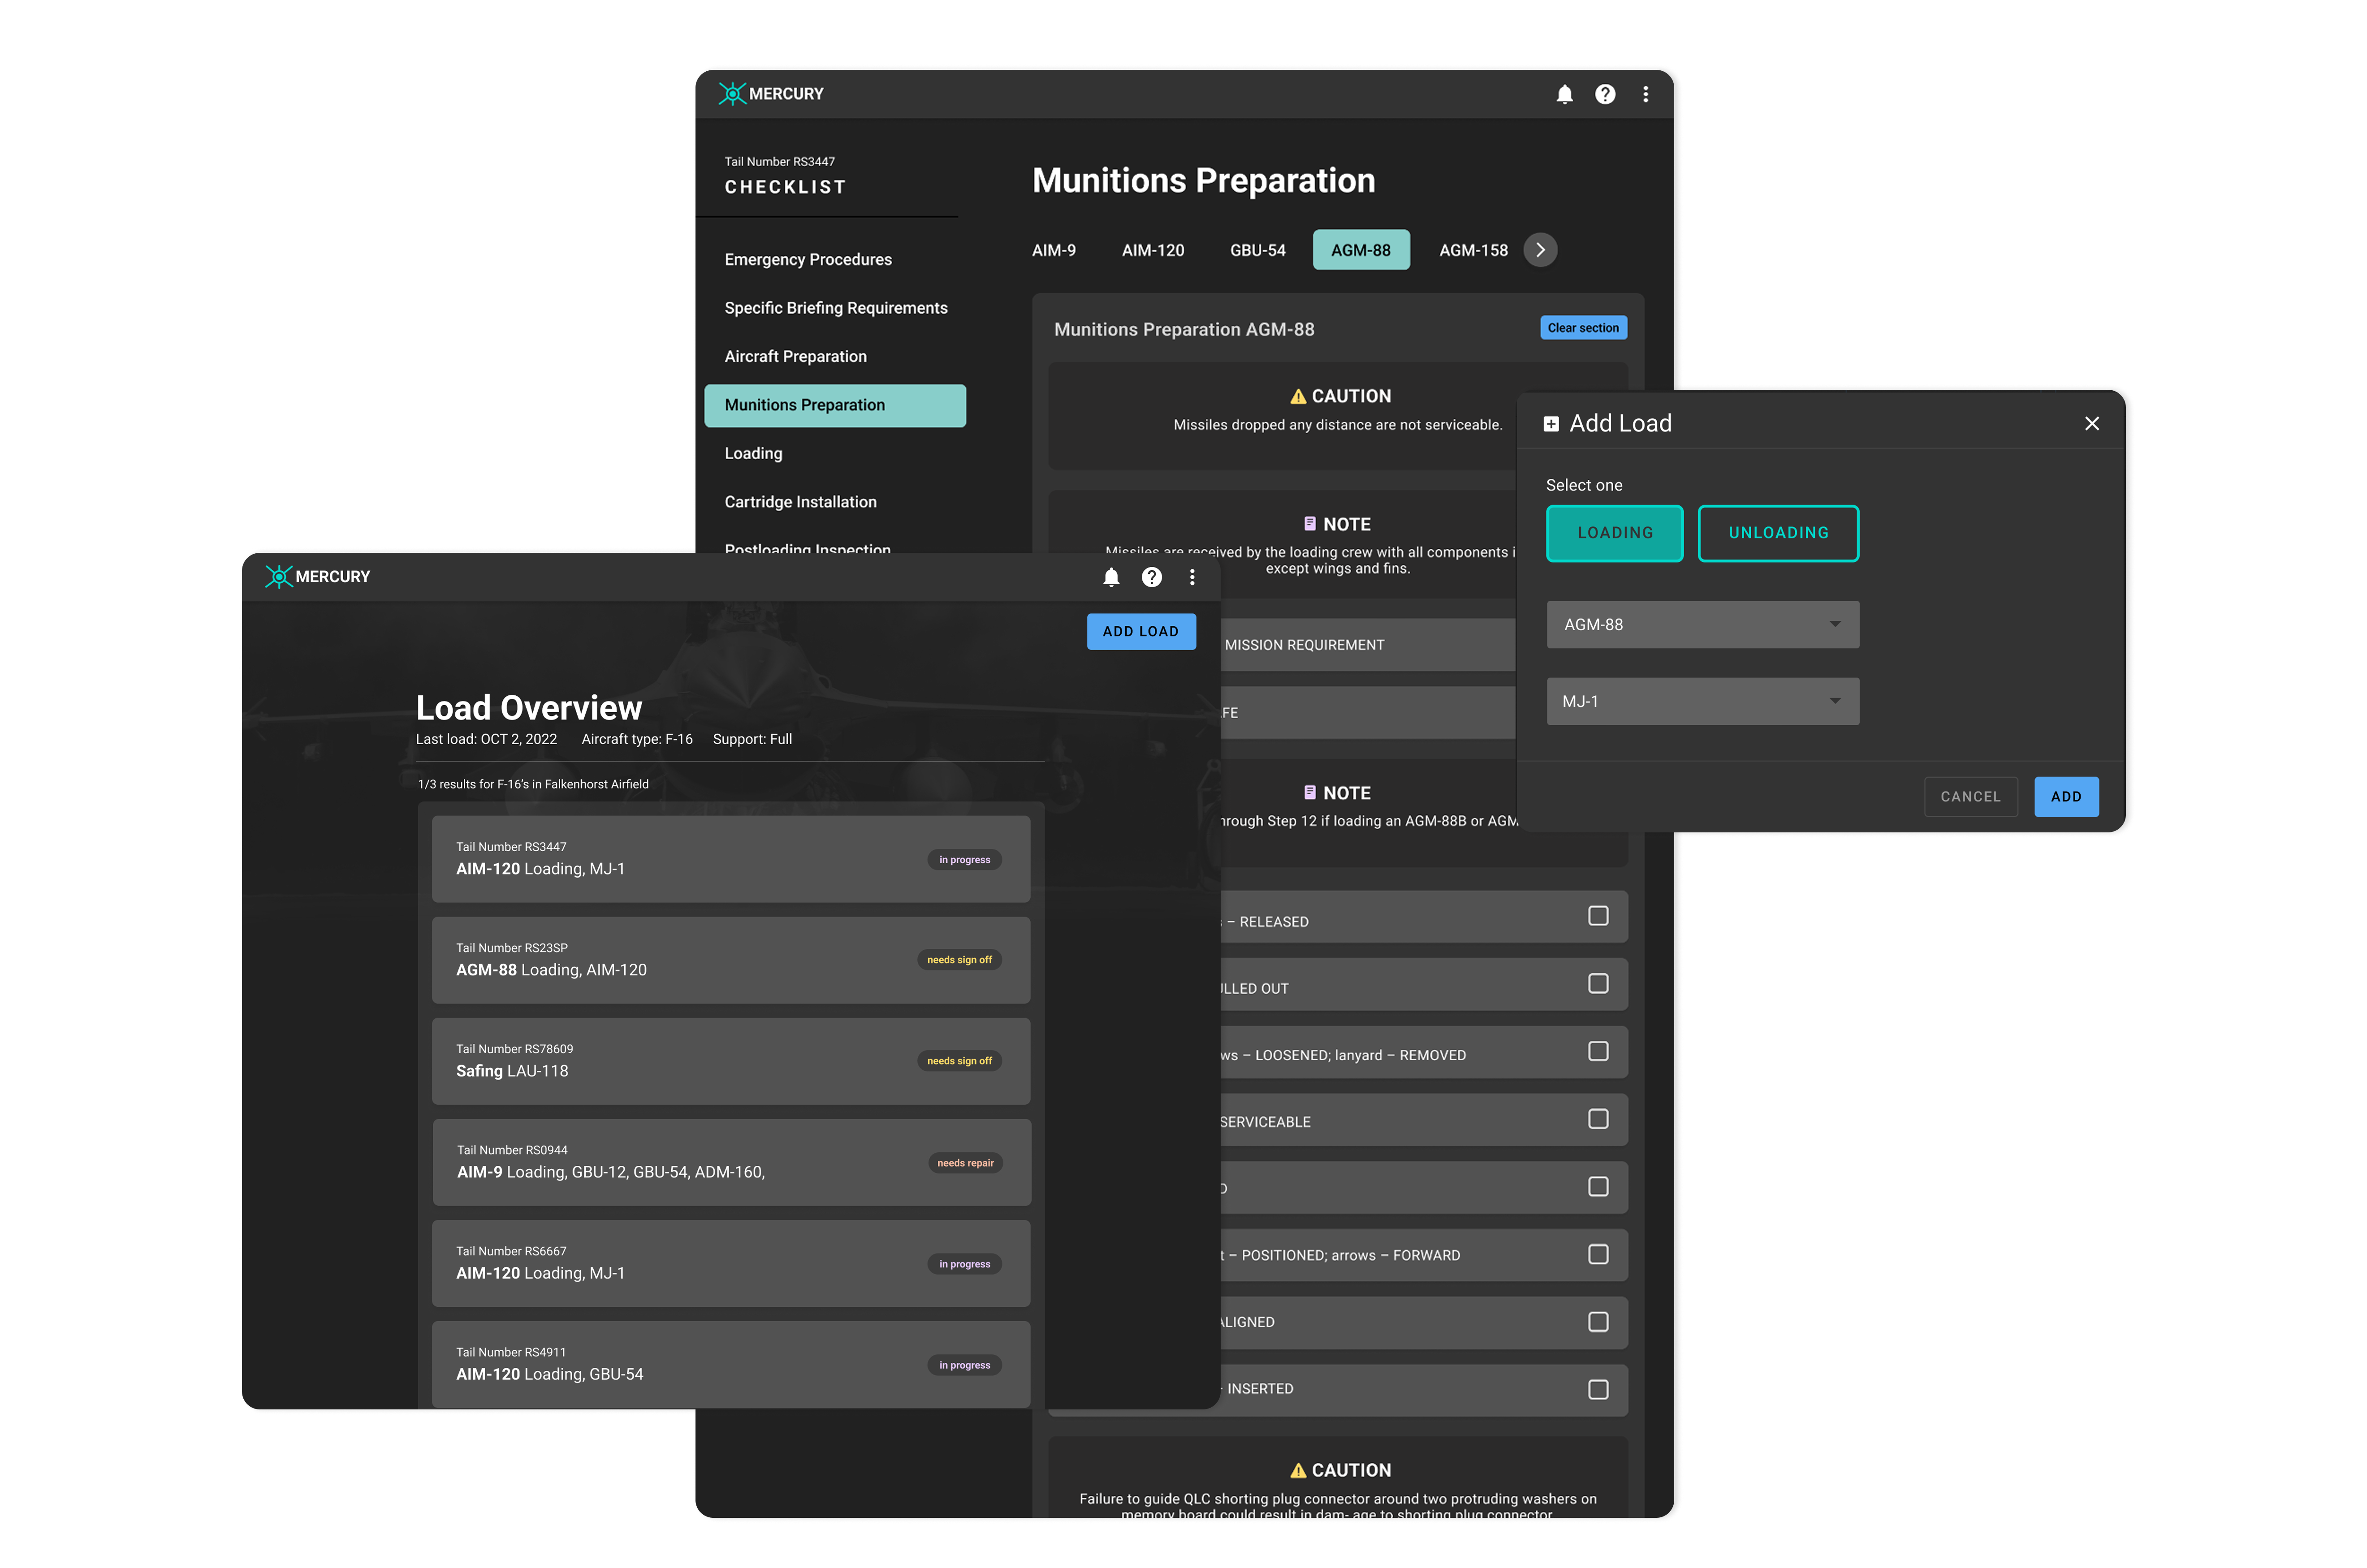
Task: Open the AGM-88 munition dropdown
Action: click(1702, 625)
